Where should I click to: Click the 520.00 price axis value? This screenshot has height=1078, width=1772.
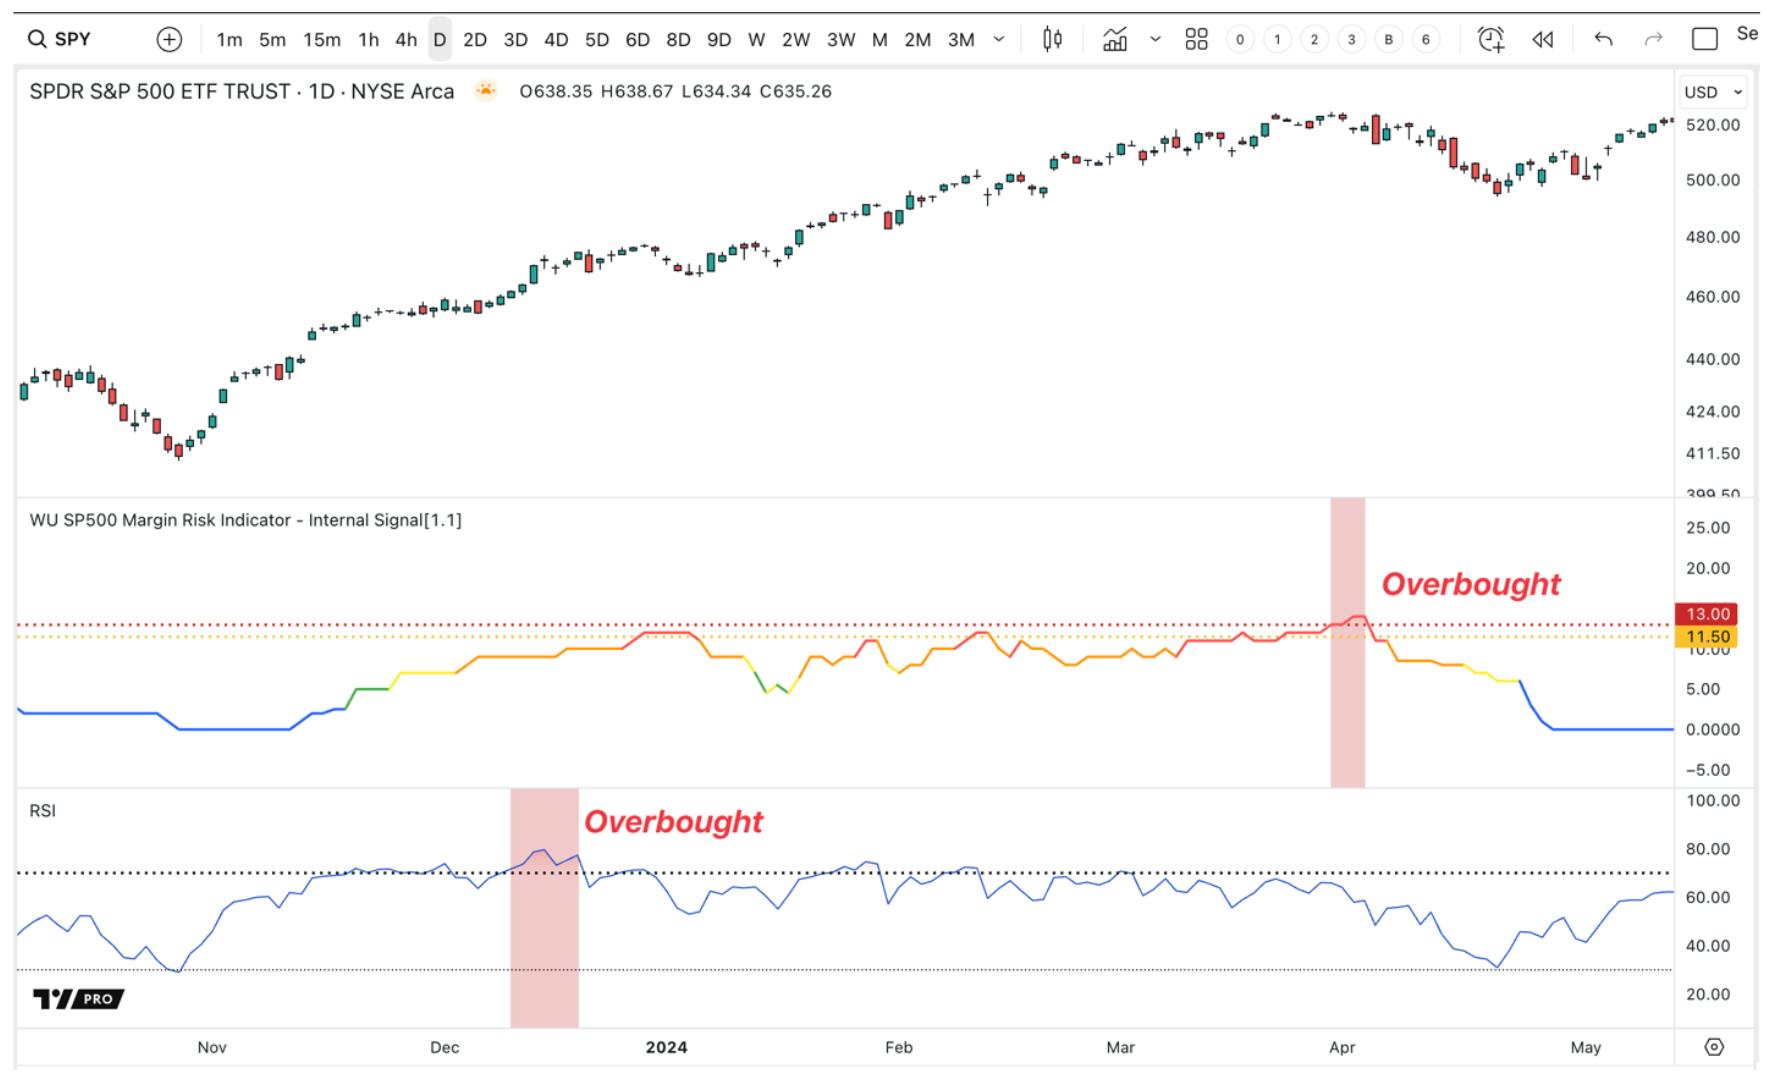[1712, 125]
